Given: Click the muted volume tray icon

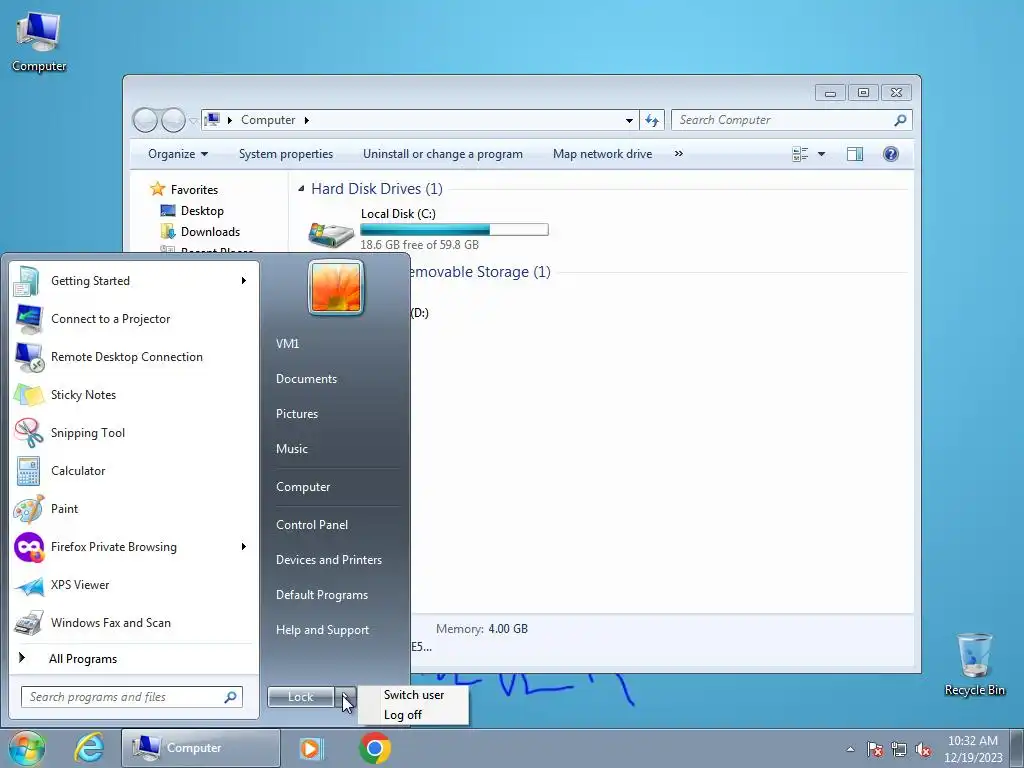Looking at the screenshot, I should pos(923,749).
